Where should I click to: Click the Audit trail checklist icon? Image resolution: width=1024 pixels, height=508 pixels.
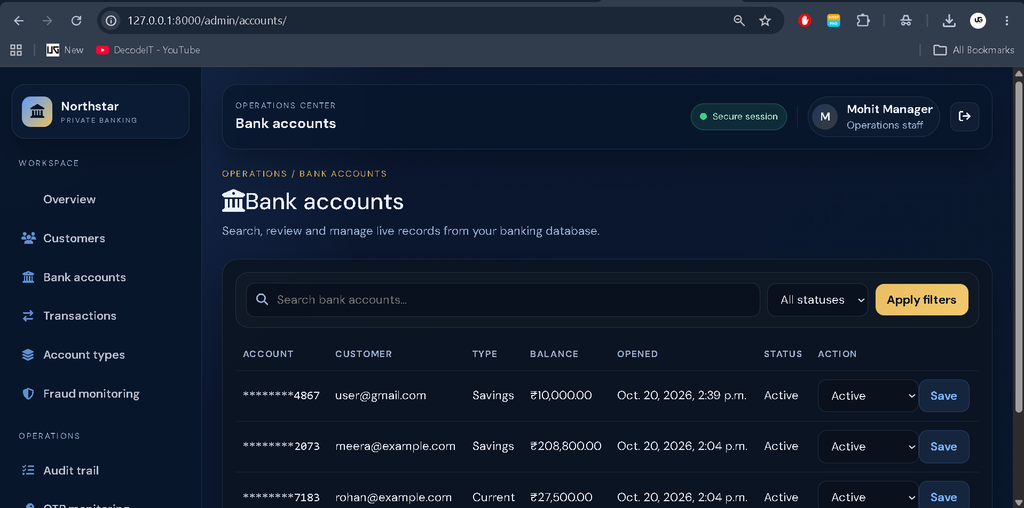click(28, 470)
